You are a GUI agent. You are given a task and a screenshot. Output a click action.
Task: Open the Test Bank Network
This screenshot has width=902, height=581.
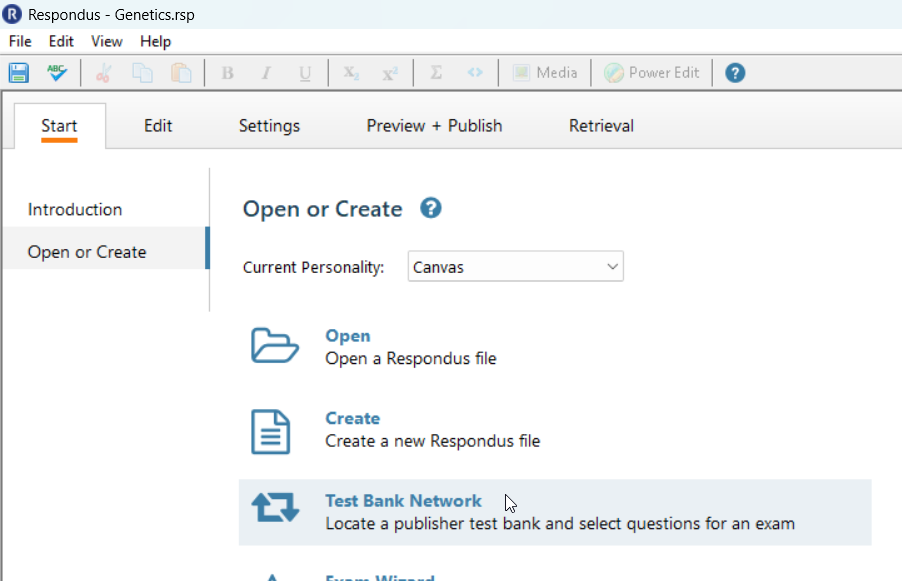point(403,500)
